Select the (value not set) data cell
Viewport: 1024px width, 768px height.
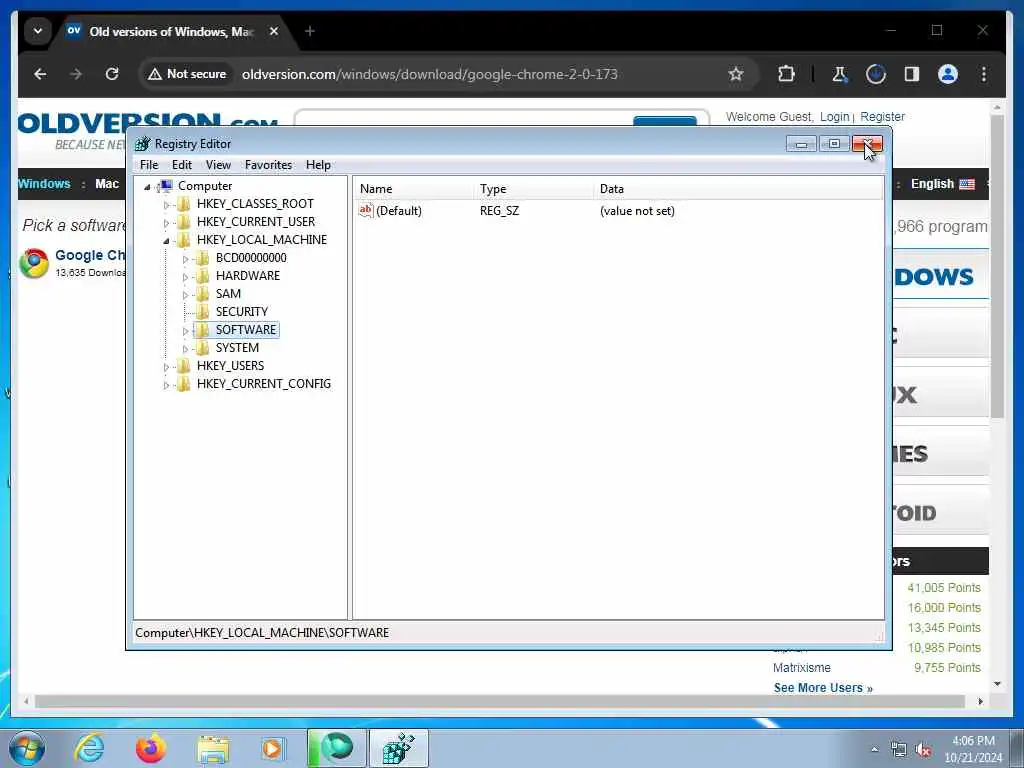point(637,211)
